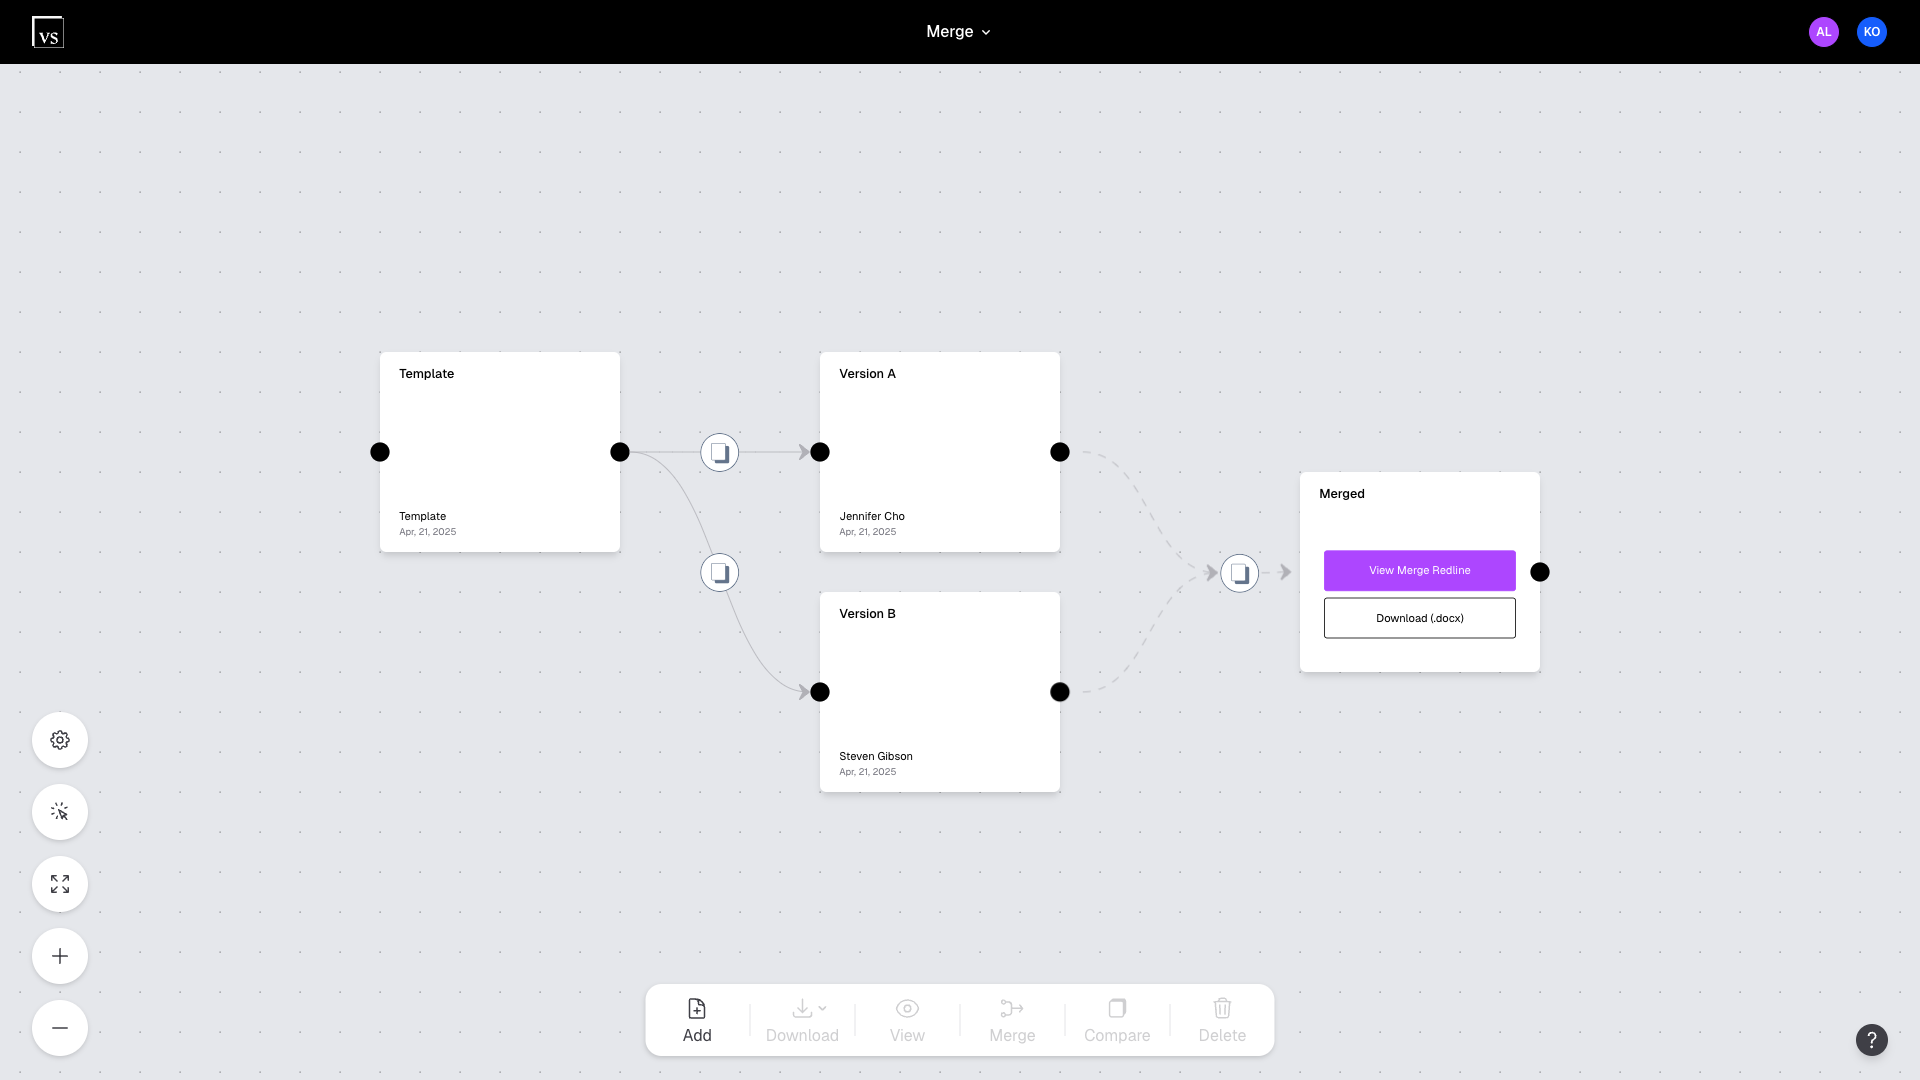Click the Delete trash toolbar button
Image resolution: width=1920 pixels, height=1080 pixels.
(x=1222, y=1020)
